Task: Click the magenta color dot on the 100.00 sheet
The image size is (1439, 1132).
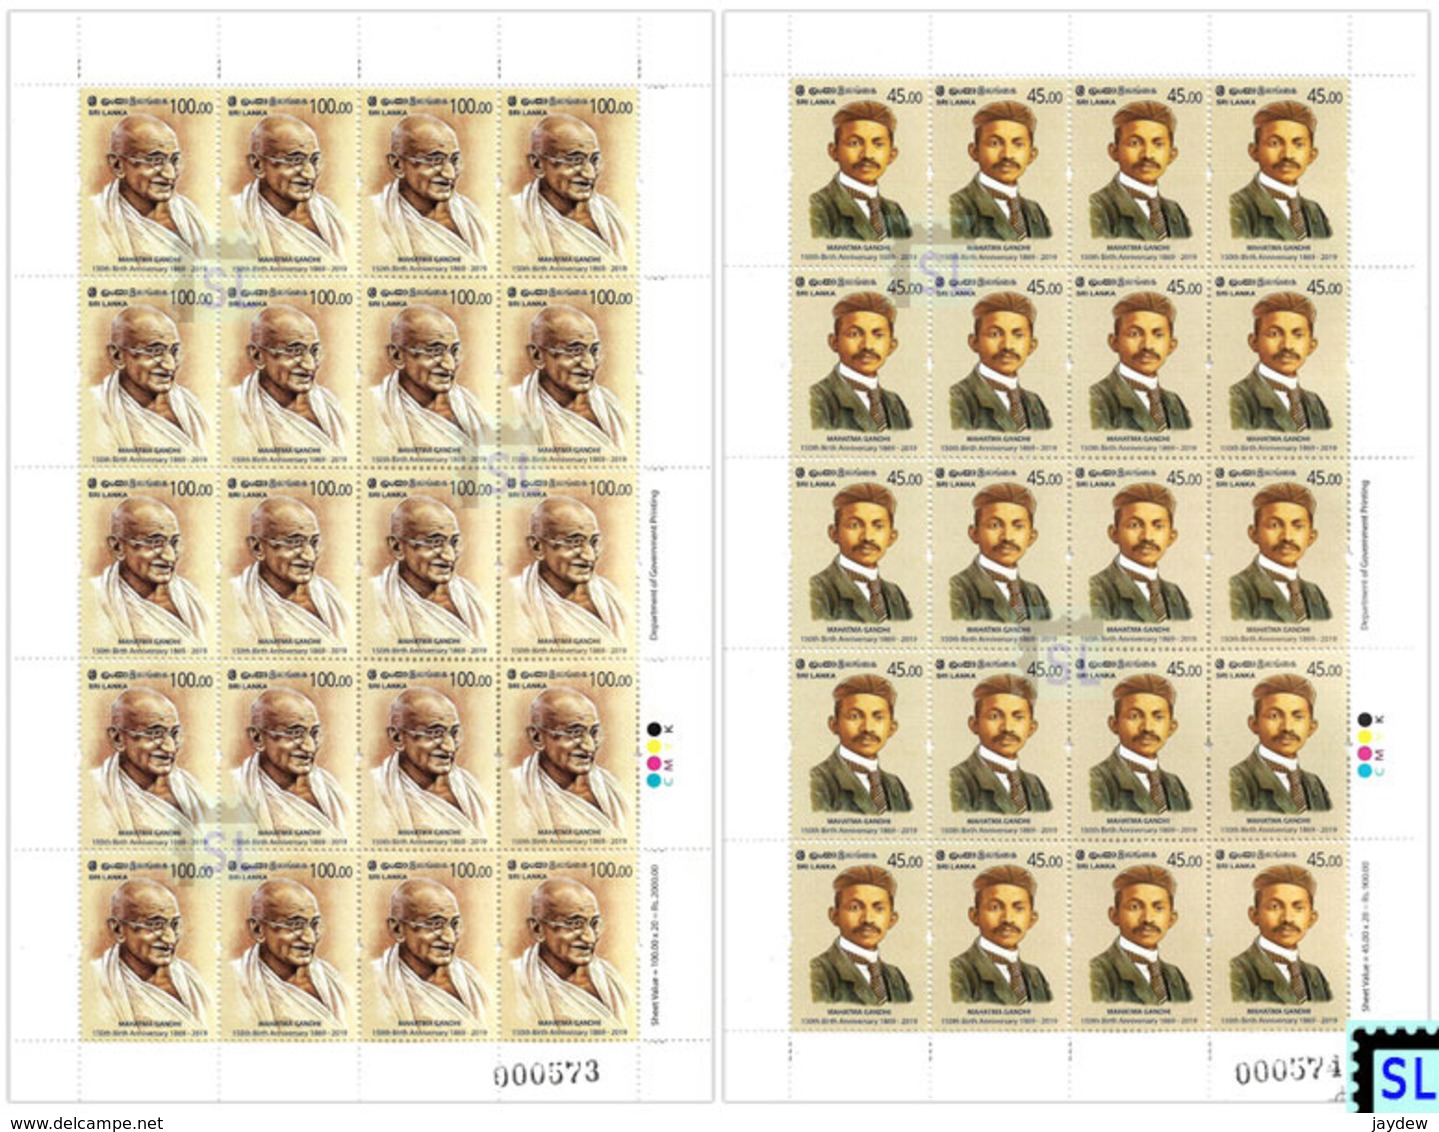Action: [x=655, y=763]
